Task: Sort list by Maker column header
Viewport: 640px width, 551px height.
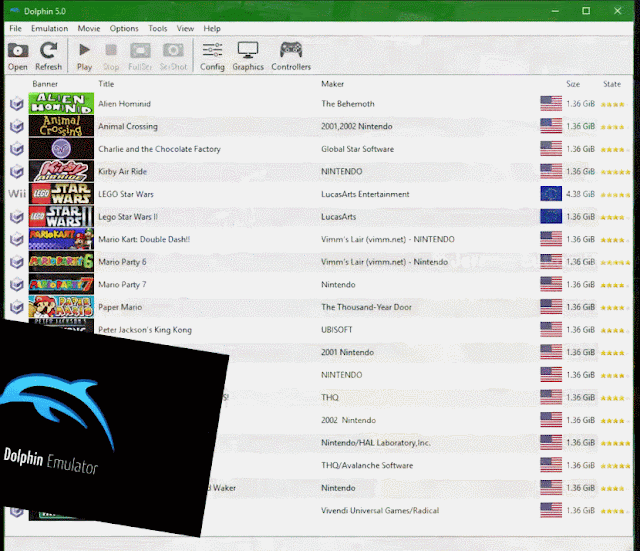Action: 332,84
